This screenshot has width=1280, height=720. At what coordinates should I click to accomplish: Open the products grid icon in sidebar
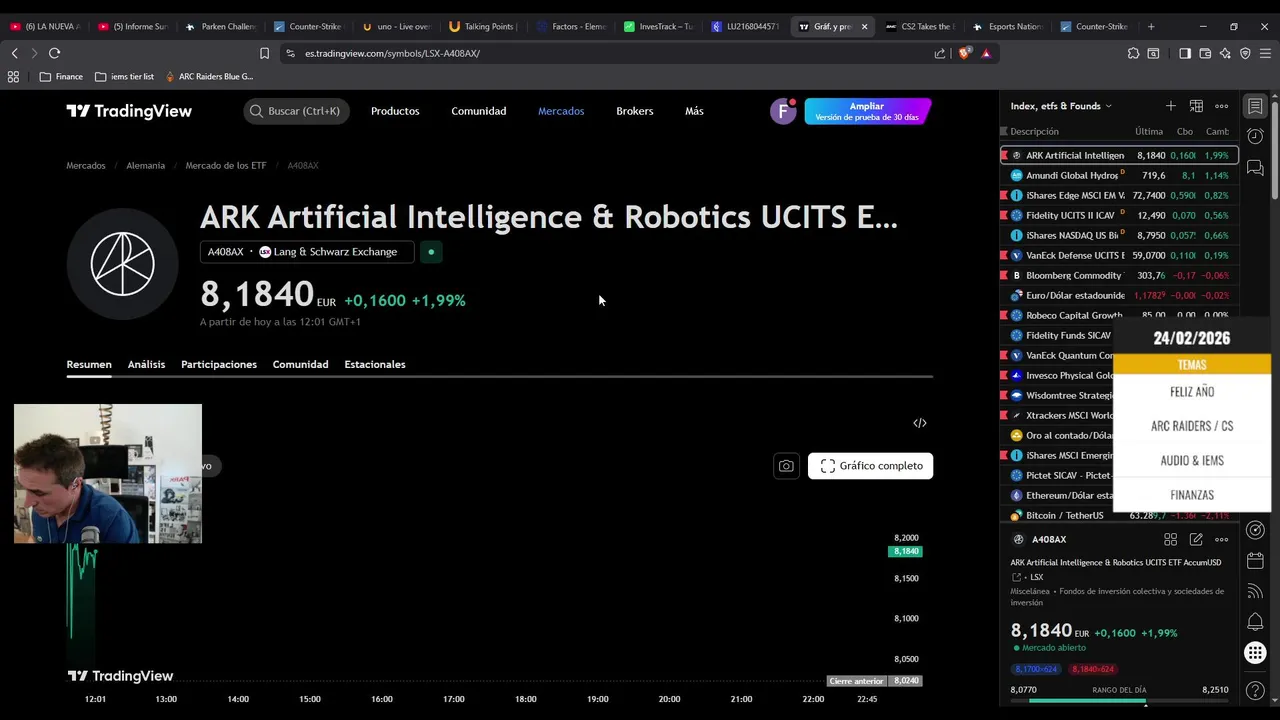pos(1255,653)
